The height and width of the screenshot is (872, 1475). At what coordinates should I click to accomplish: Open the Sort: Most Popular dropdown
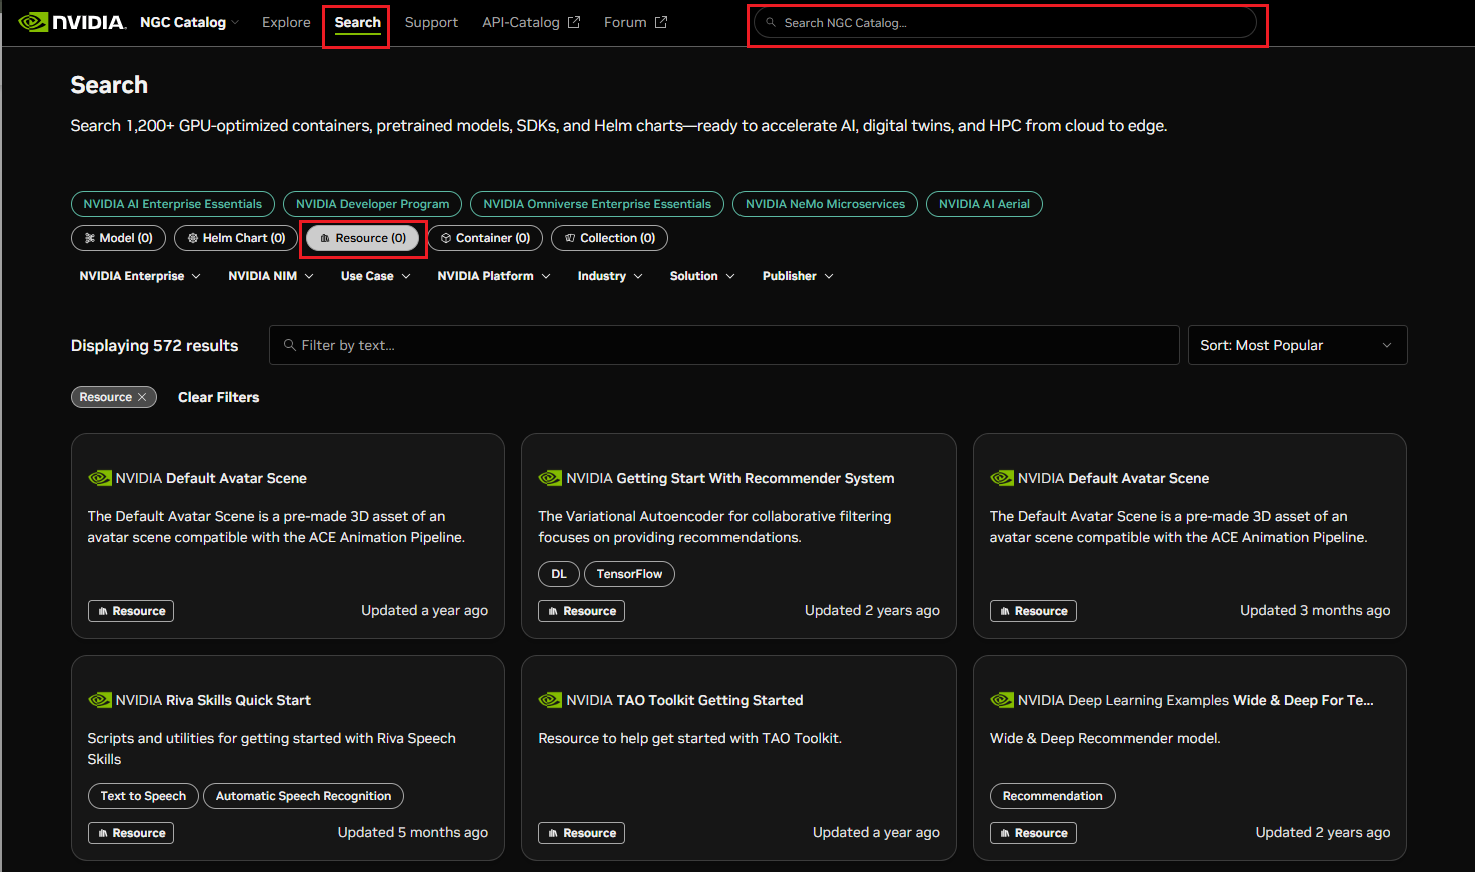(x=1297, y=345)
